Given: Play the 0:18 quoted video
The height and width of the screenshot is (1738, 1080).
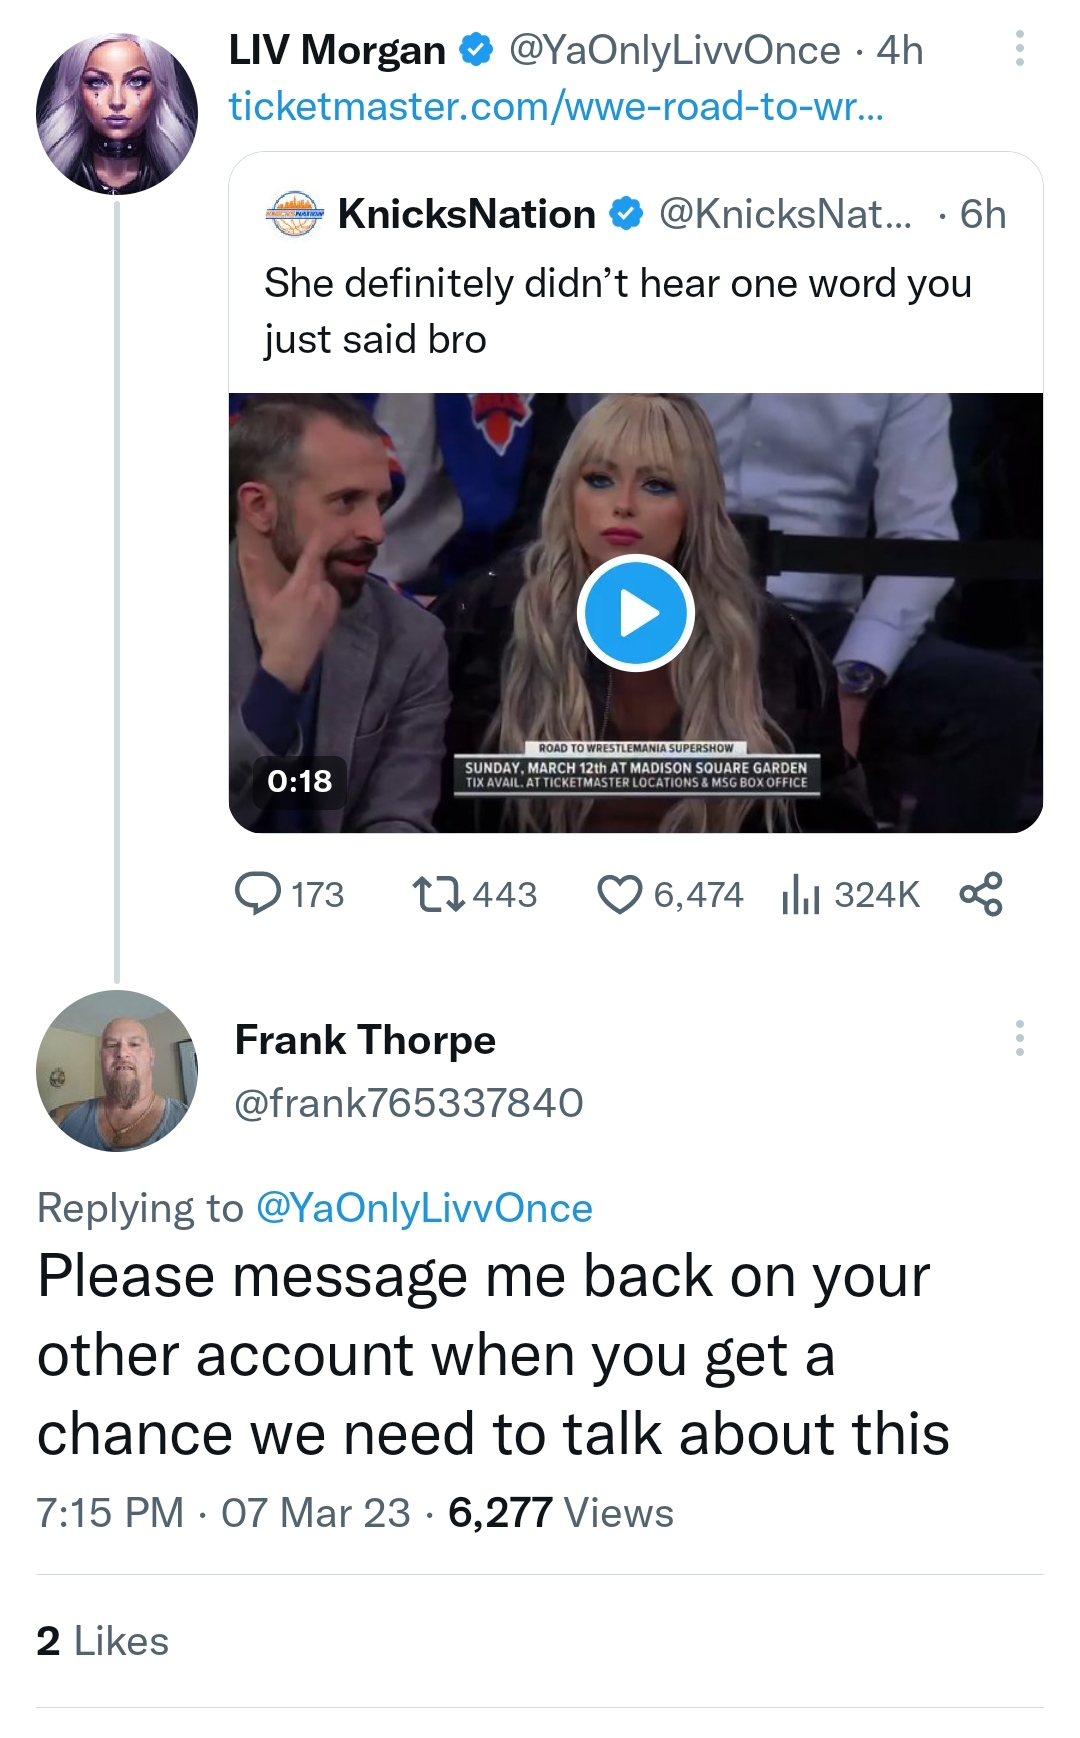Looking at the screenshot, I should (x=636, y=613).
